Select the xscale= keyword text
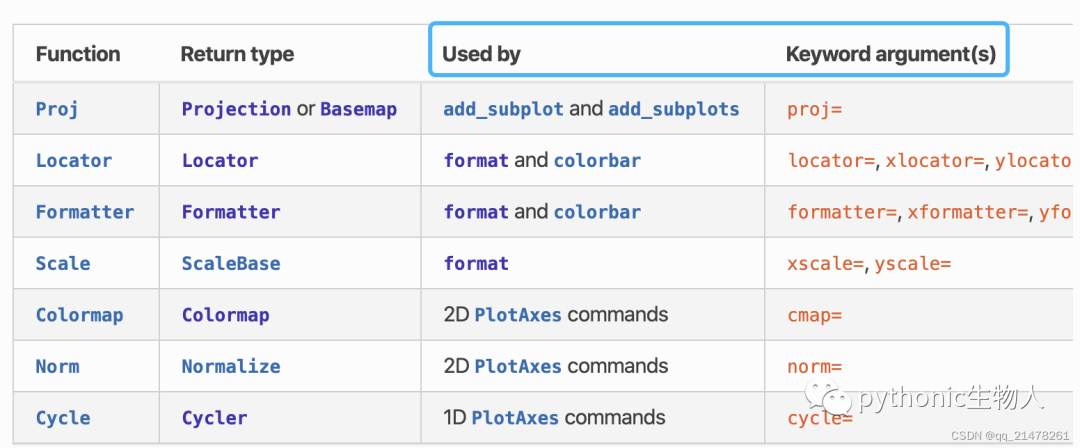Screen dimensions: 1080x448 tap(826, 263)
